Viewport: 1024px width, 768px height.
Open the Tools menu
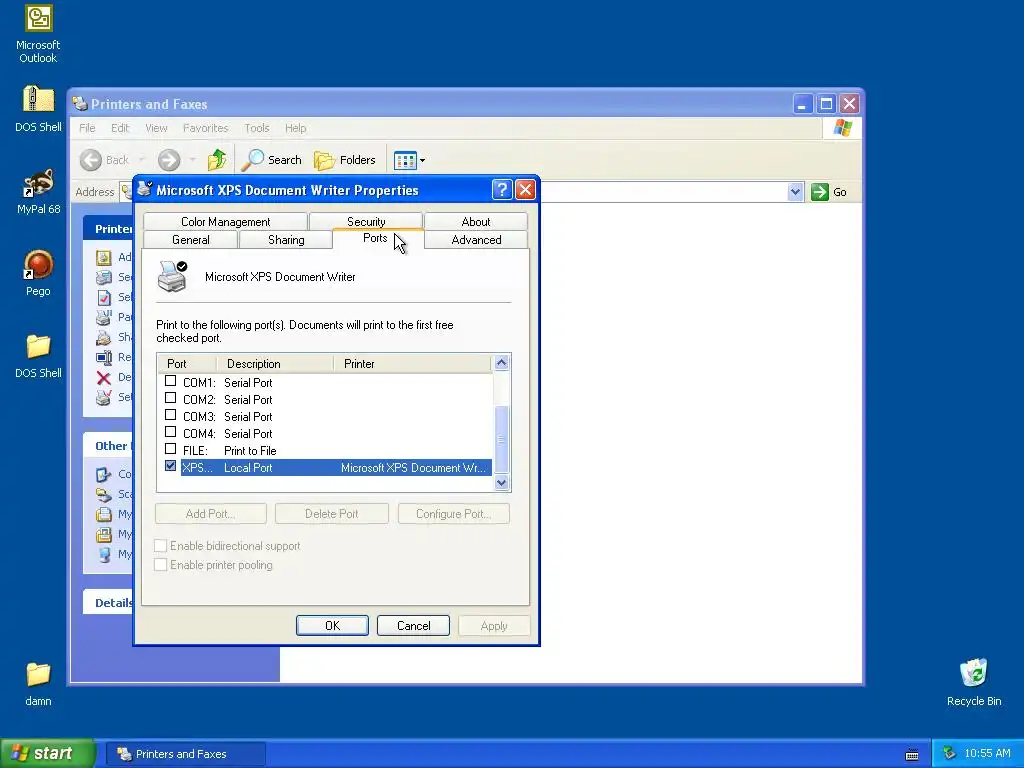pyautogui.click(x=257, y=128)
